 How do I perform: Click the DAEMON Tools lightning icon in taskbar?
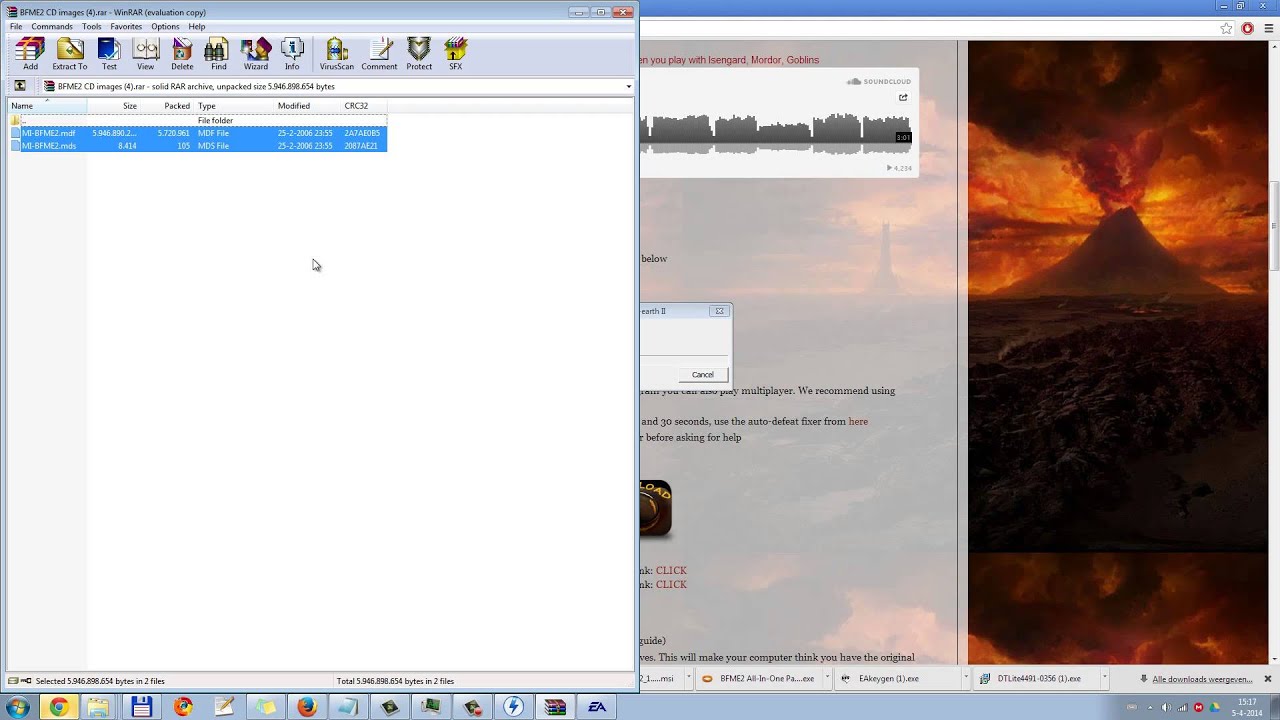(513, 707)
